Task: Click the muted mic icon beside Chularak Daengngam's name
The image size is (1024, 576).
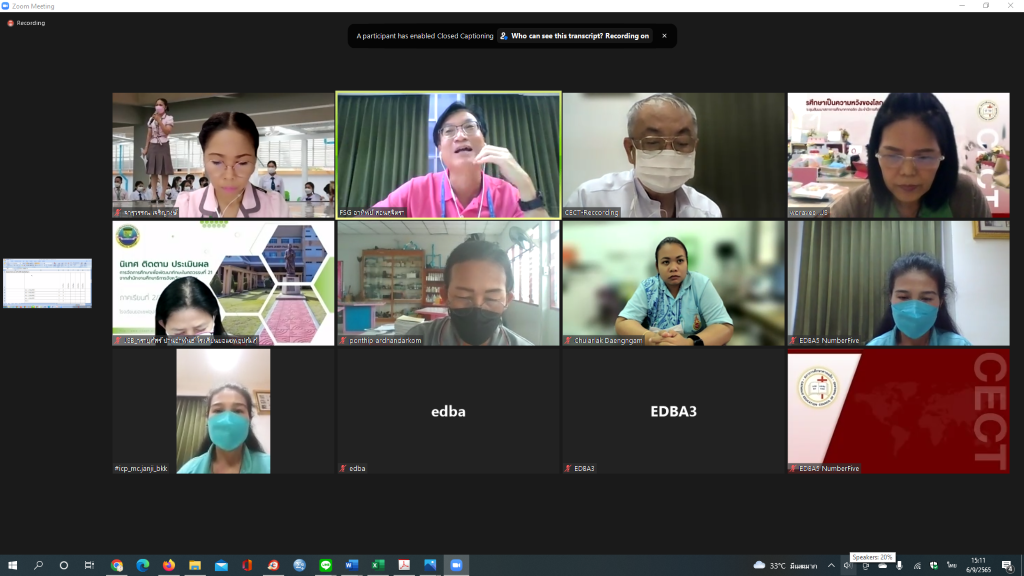Action: 568,340
